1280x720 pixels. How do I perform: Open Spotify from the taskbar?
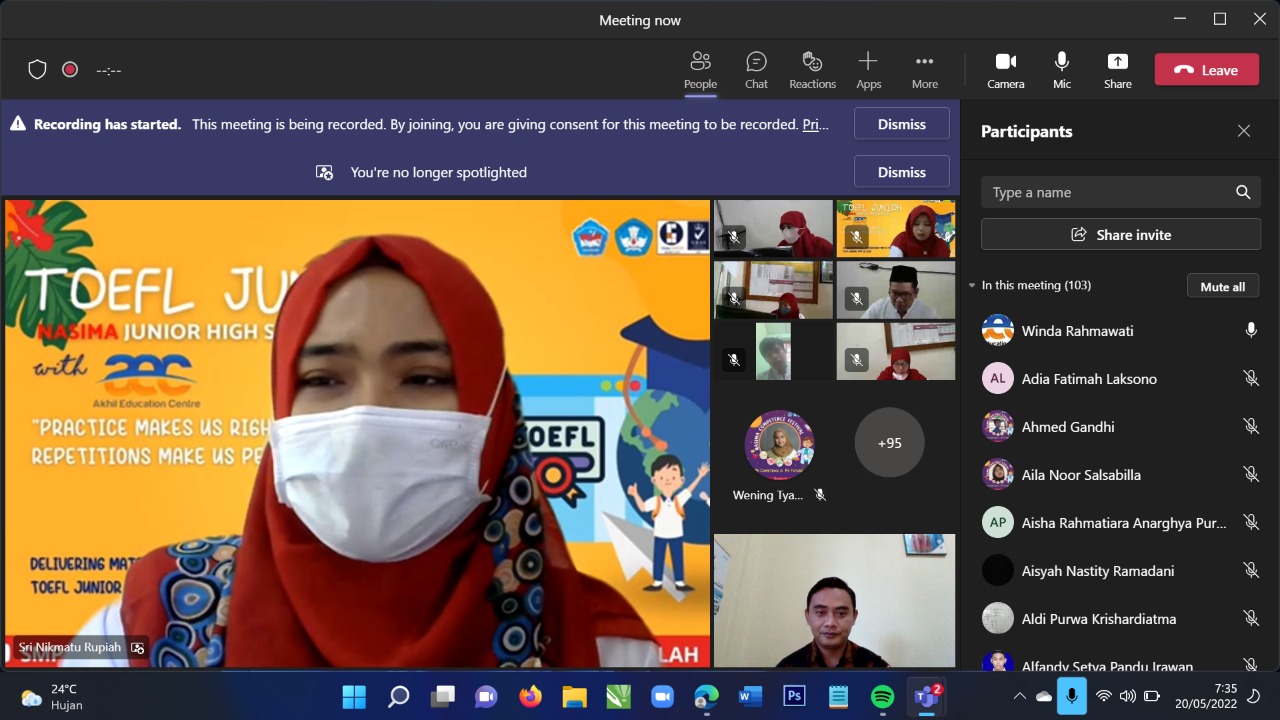click(882, 696)
